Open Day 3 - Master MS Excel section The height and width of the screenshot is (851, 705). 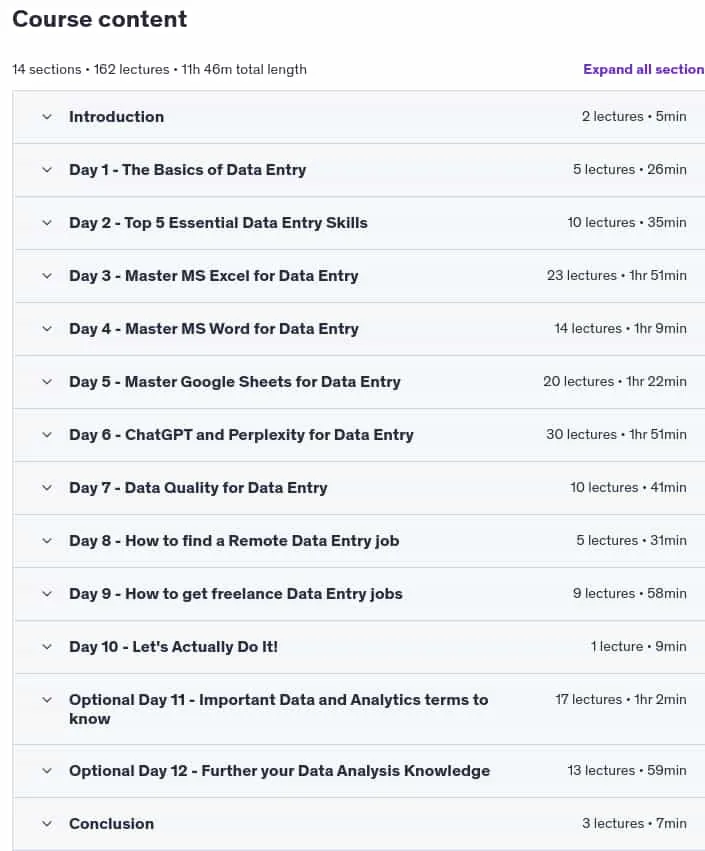(x=47, y=276)
